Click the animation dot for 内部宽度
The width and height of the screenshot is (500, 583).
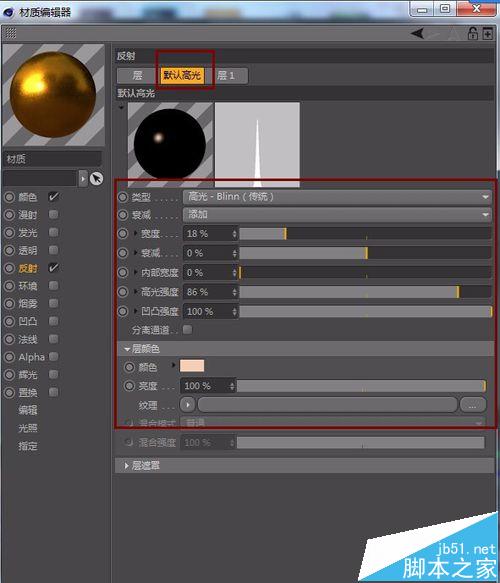tap(123, 272)
